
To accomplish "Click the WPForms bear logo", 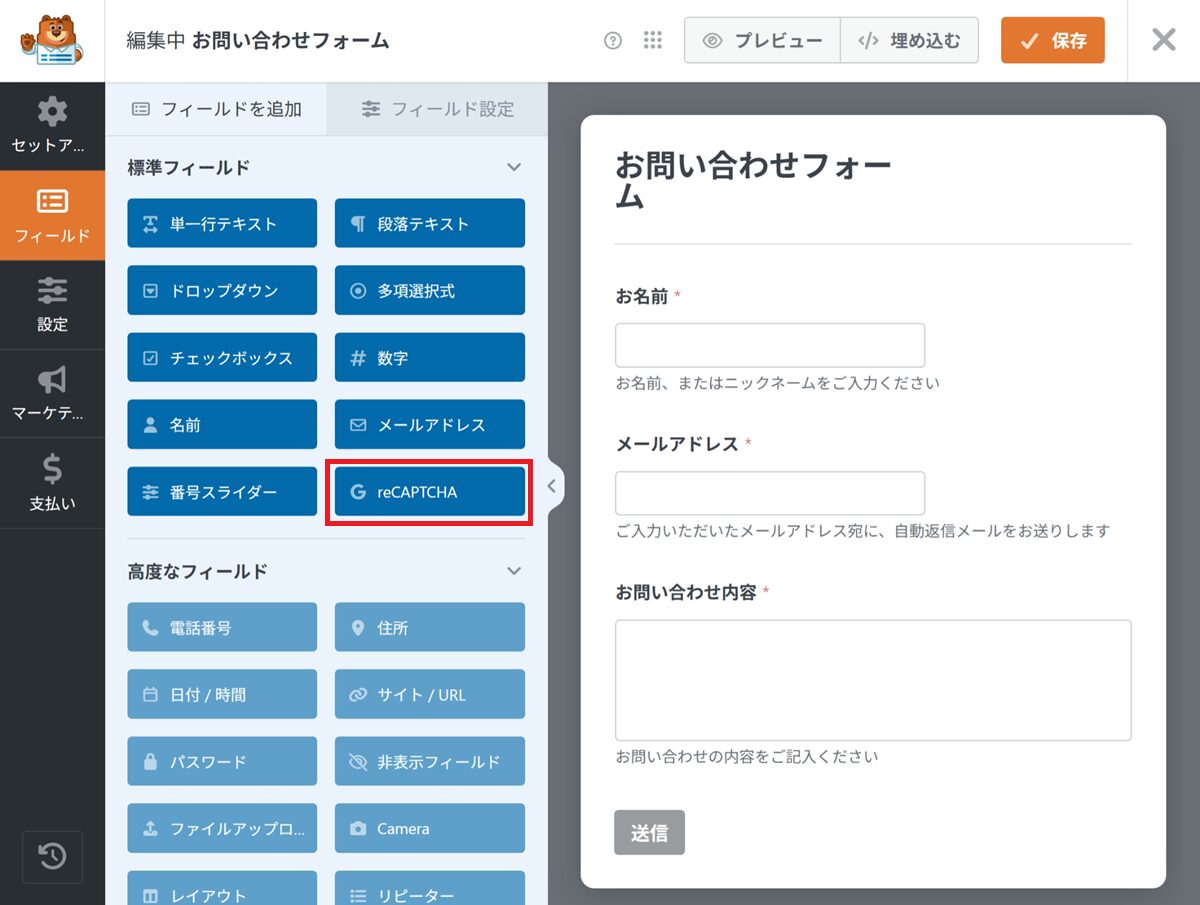I will pos(51,41).
